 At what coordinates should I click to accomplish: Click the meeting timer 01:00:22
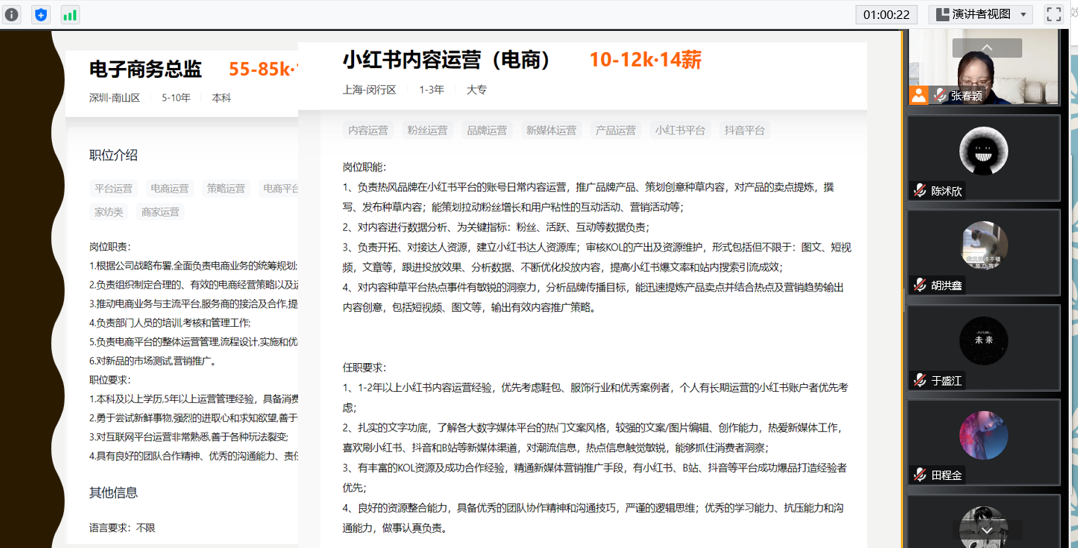click(x=886, y=15)
